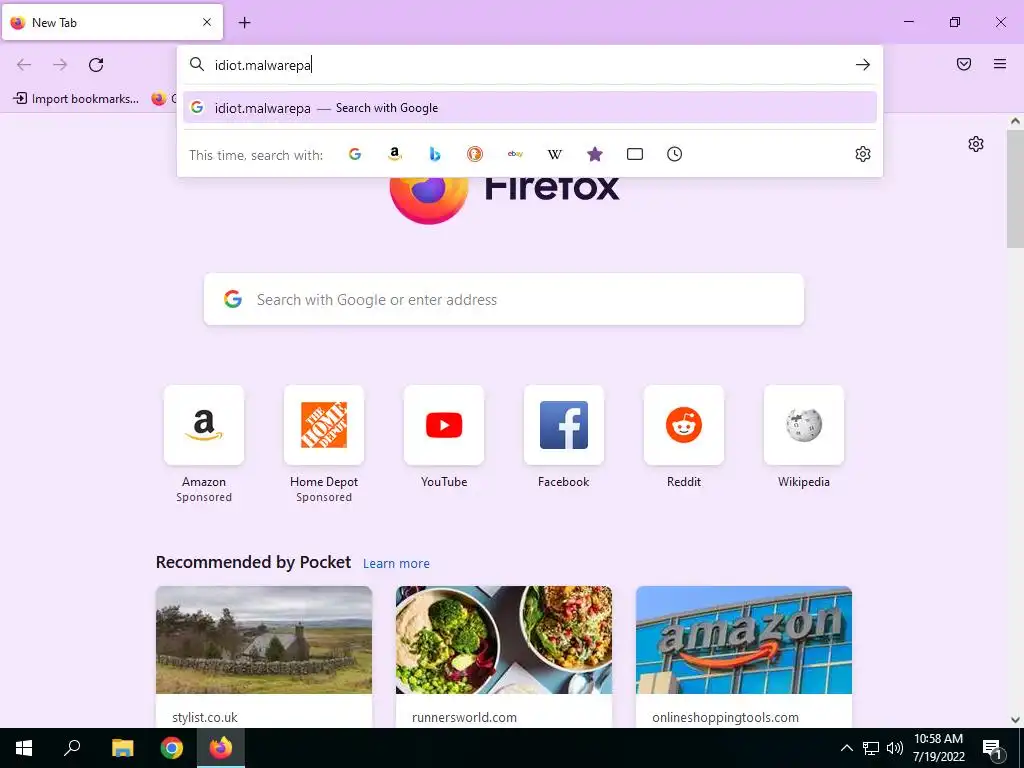Click the Go arrow in the address bar
The width and height of the screenshot is (1024, 768).
tap(863, 65)
